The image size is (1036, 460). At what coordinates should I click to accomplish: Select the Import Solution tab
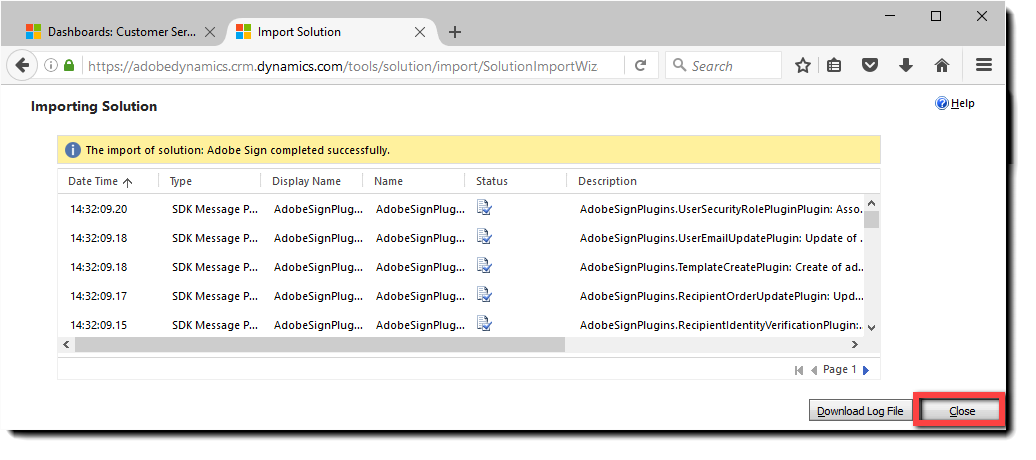click(331, 32)
